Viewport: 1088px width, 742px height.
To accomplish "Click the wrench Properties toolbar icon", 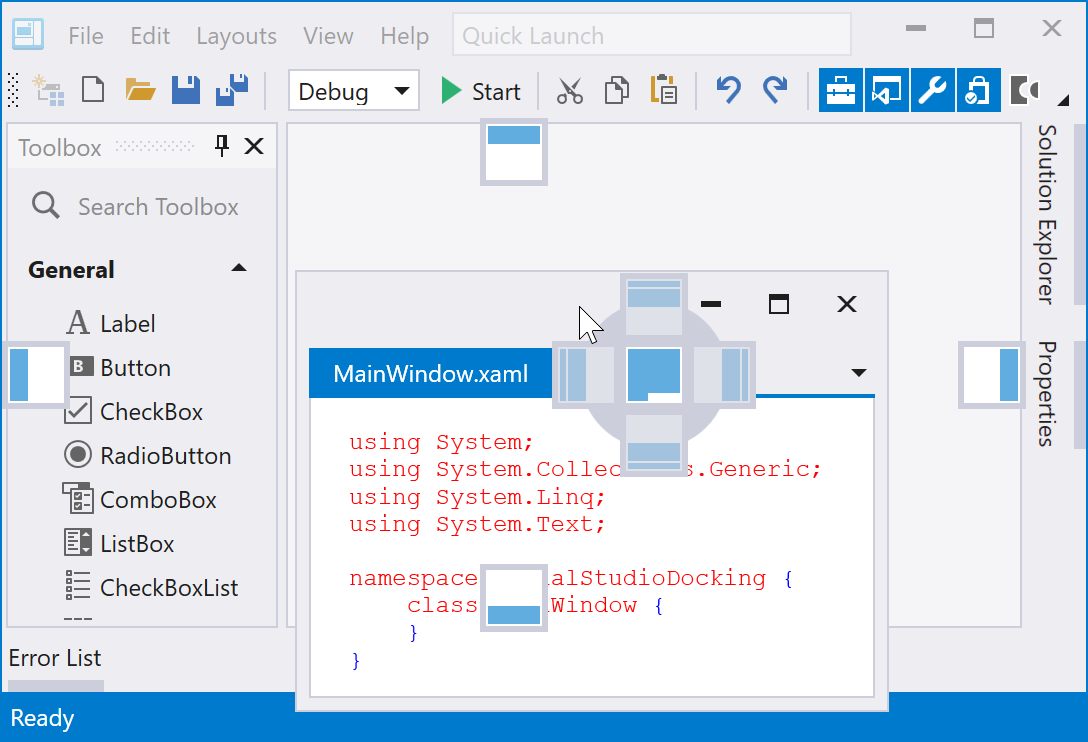I will [x=932, y=91].
